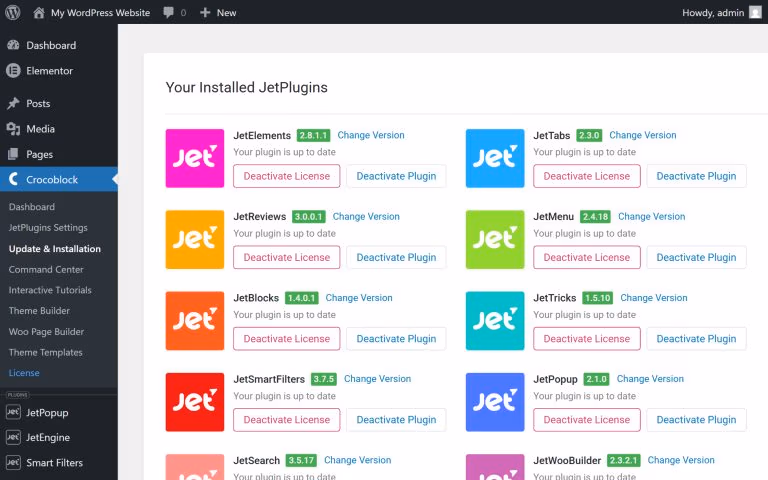Viewport: 768px width, 480px height.
Task: Click Change Version for JetPopup
Action: coord(650,379)
